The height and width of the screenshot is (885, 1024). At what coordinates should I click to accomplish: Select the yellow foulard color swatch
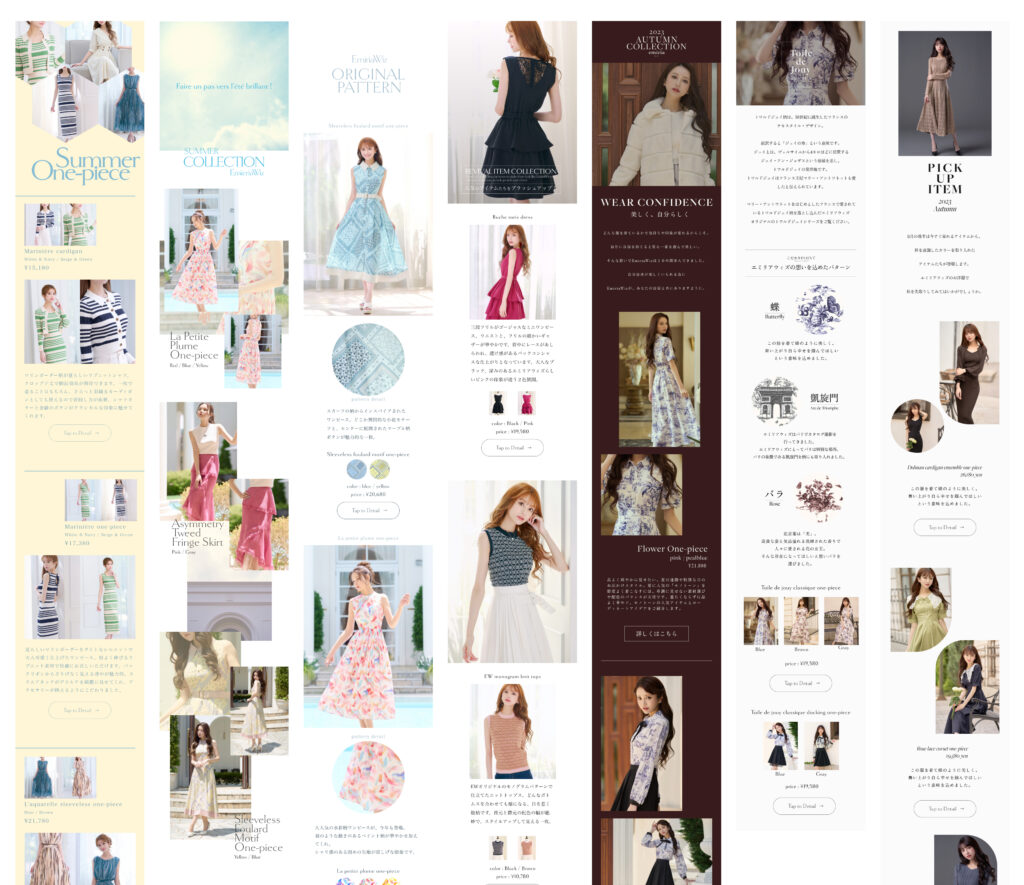(x=380, y=469)
